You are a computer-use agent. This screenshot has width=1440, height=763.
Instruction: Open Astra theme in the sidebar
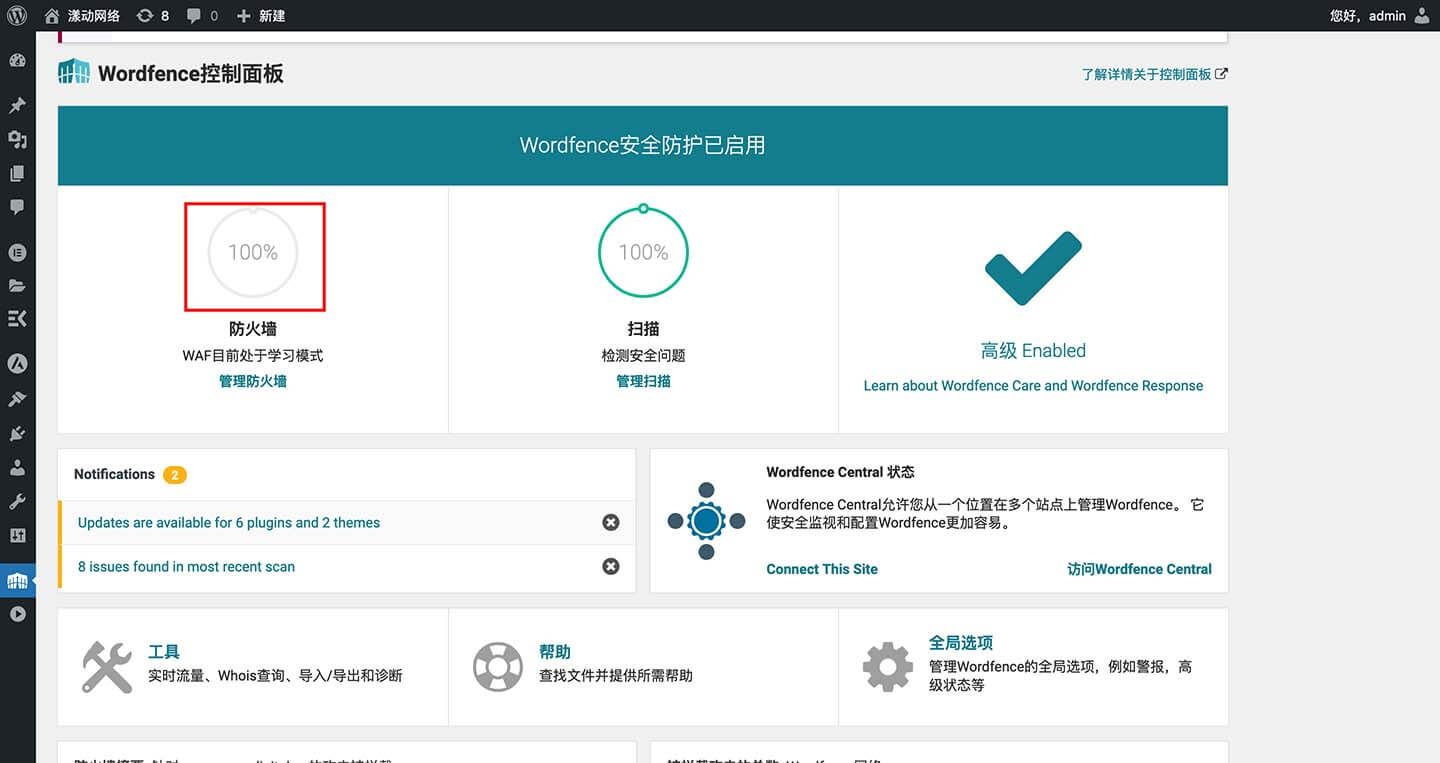pyautogui.click(x=17, y=363)
